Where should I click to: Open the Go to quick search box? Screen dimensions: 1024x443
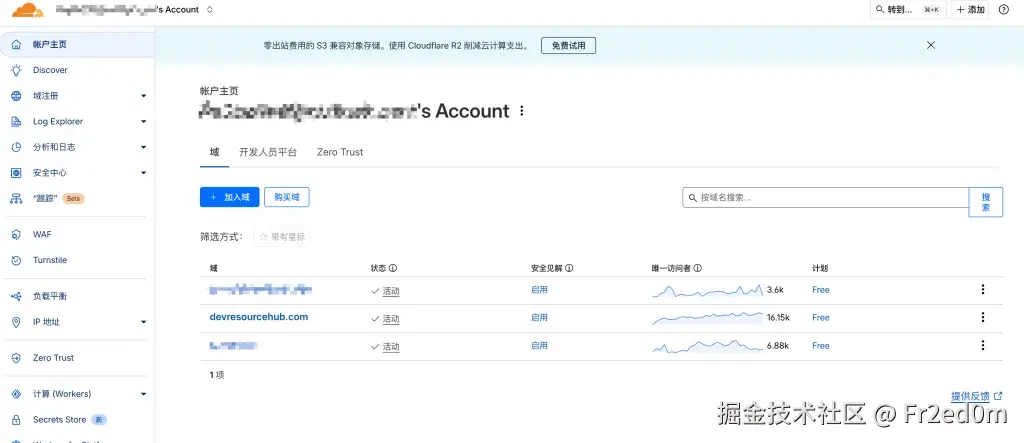pos(908,10)
